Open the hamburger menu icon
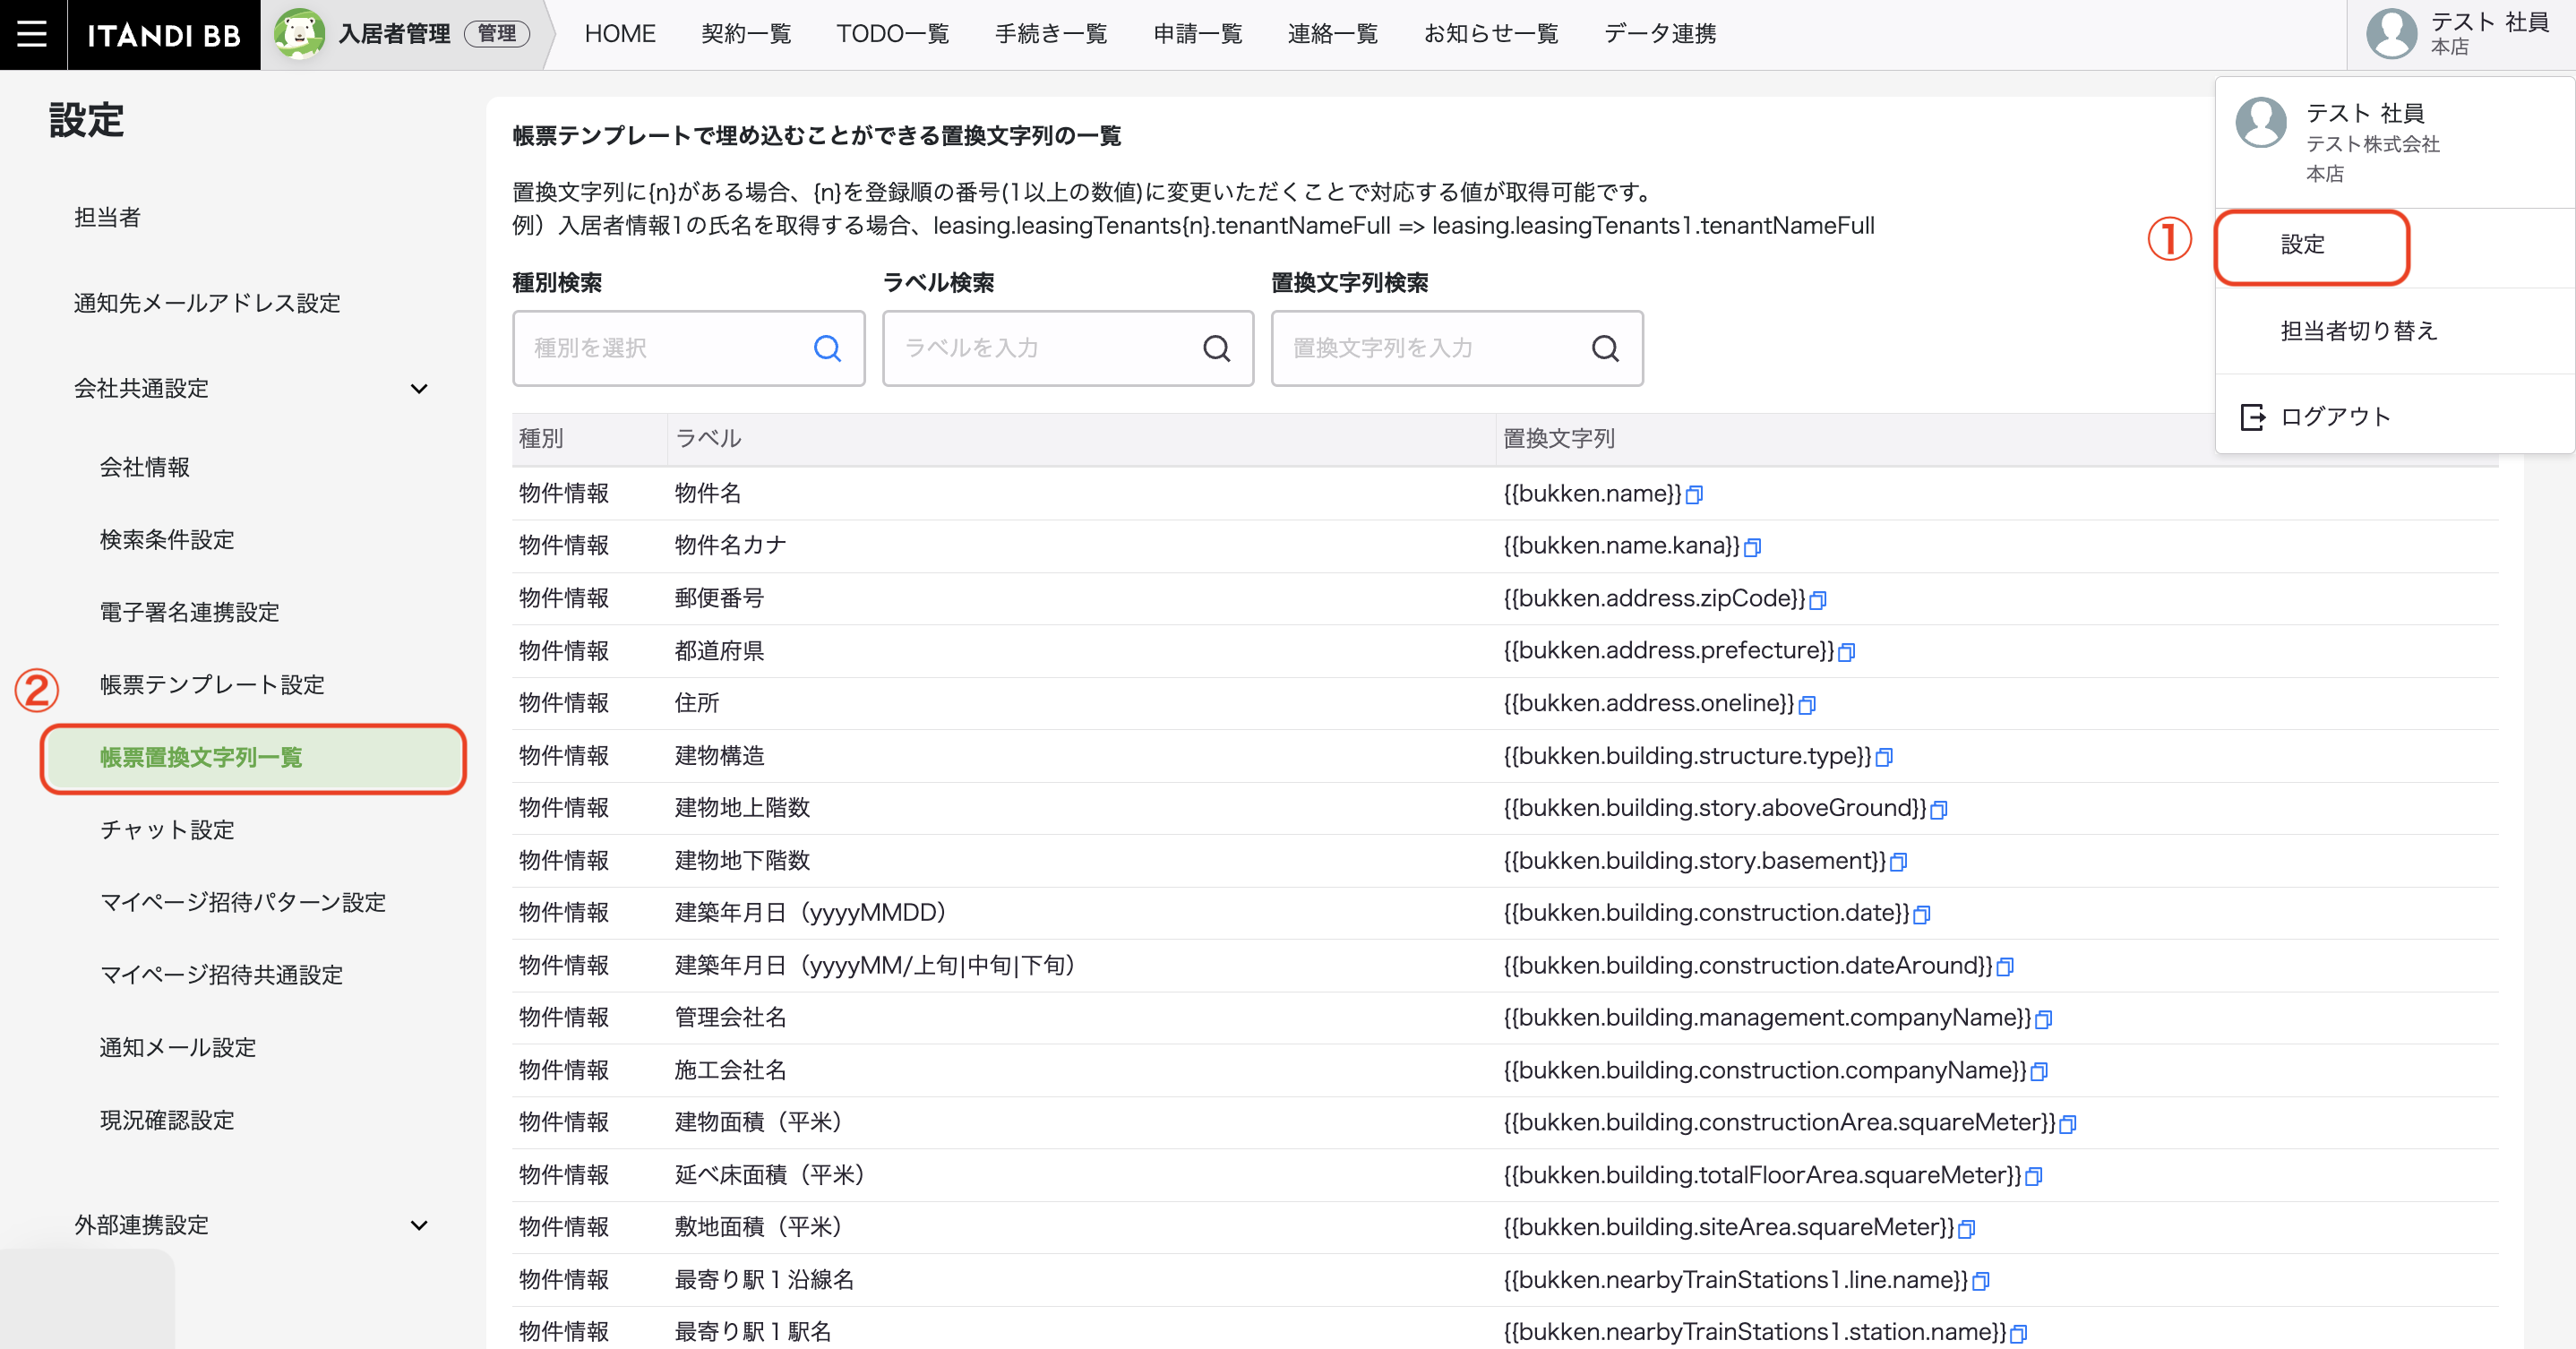The height and width of the screenshot is (1349, 2576). tap(32, 34)
